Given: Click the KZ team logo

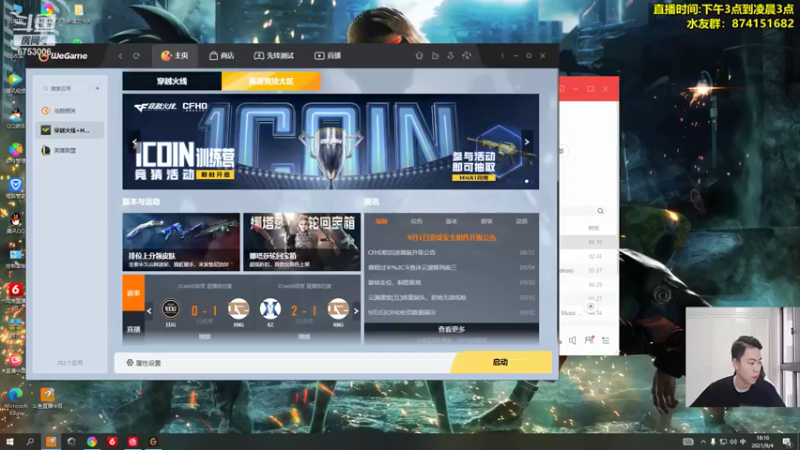Looking at the screenshot, I should (270, 309).
